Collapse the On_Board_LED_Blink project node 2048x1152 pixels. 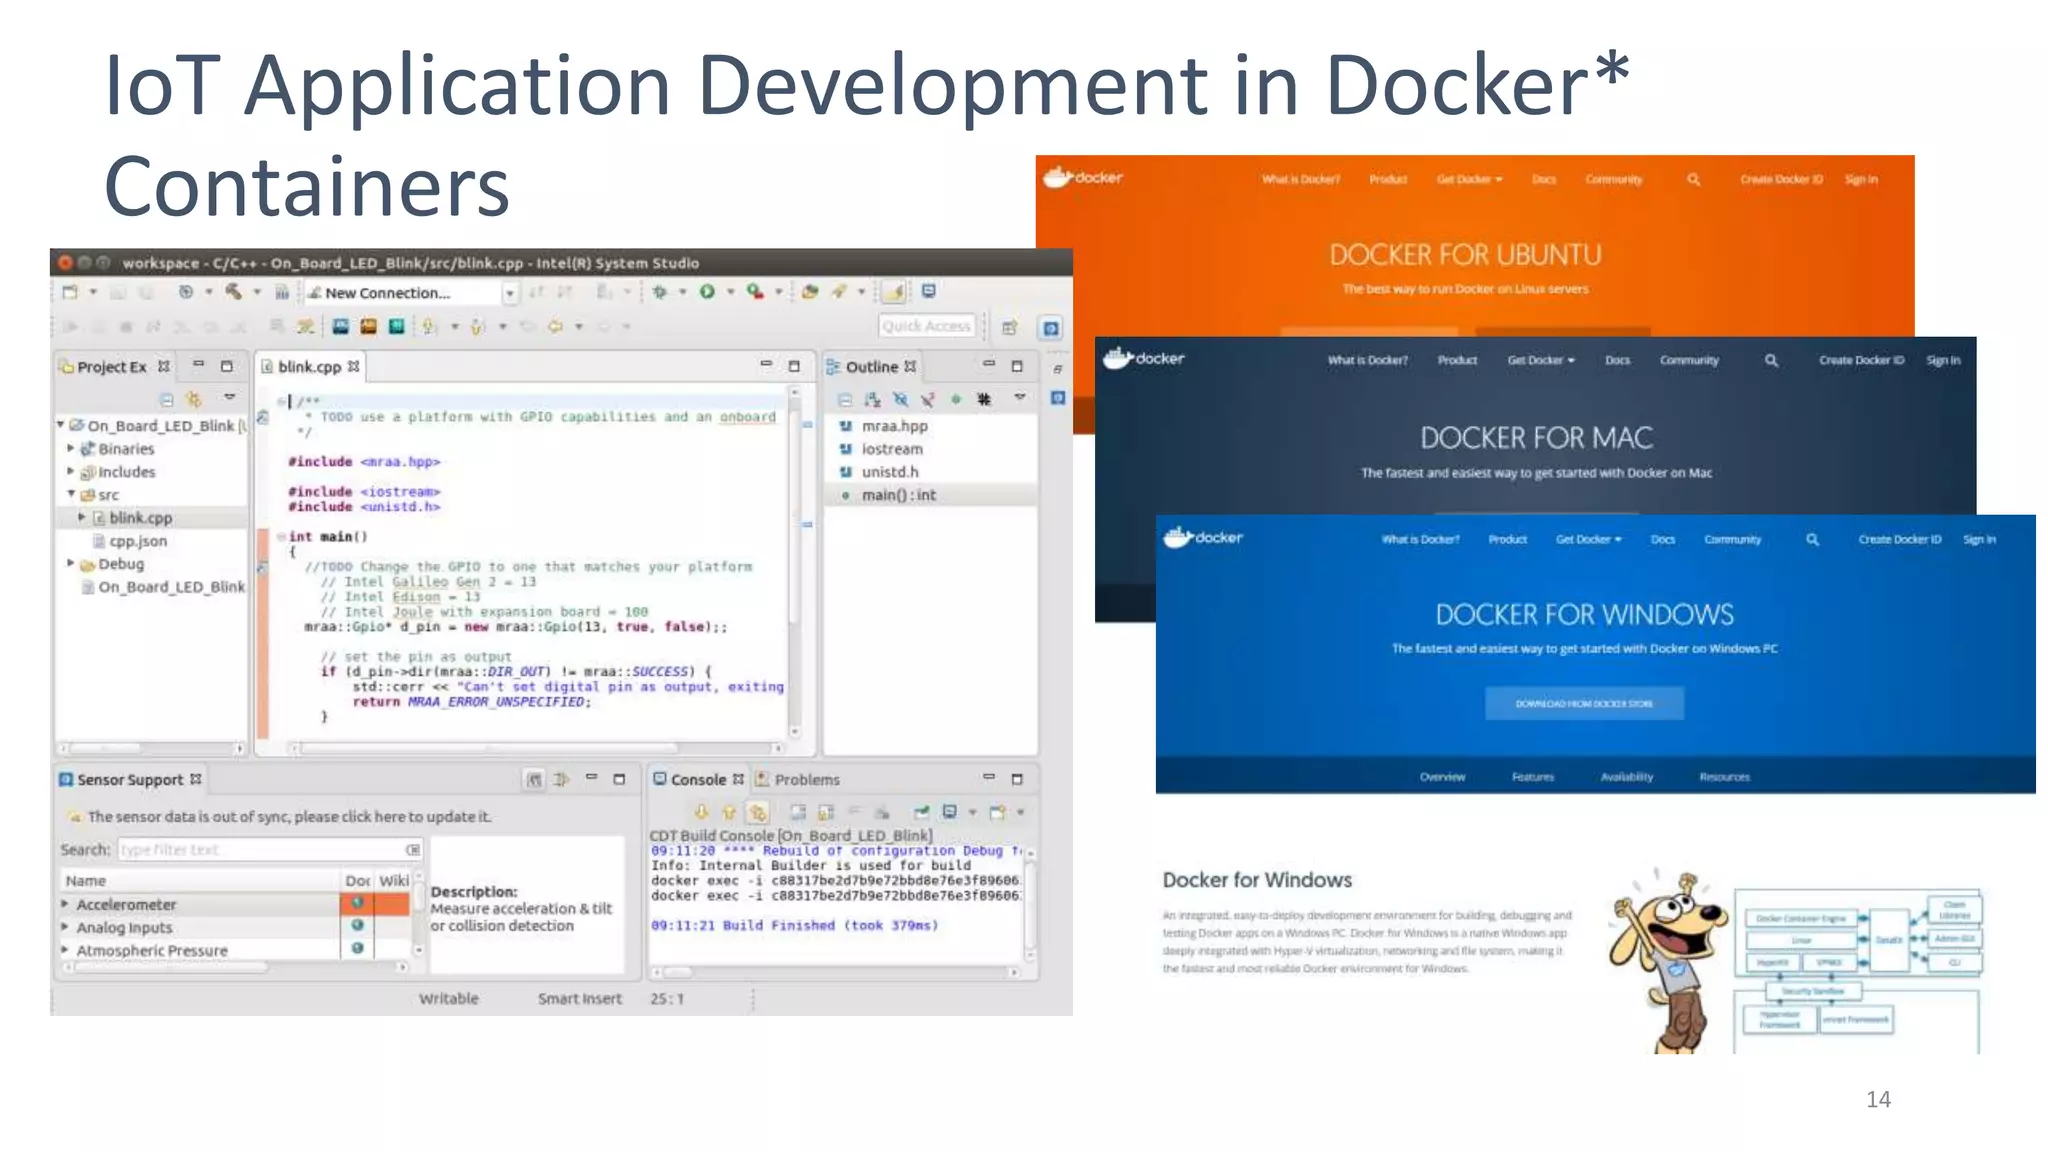click(x=60, y=425)
